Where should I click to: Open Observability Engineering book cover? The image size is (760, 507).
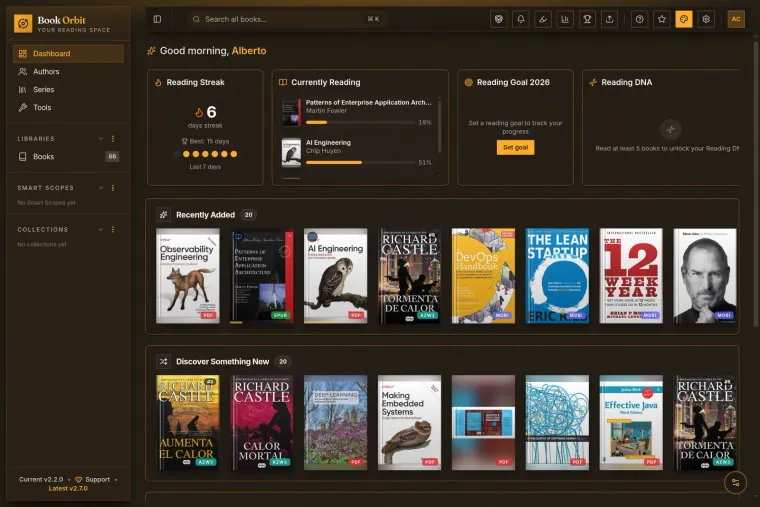188,276
